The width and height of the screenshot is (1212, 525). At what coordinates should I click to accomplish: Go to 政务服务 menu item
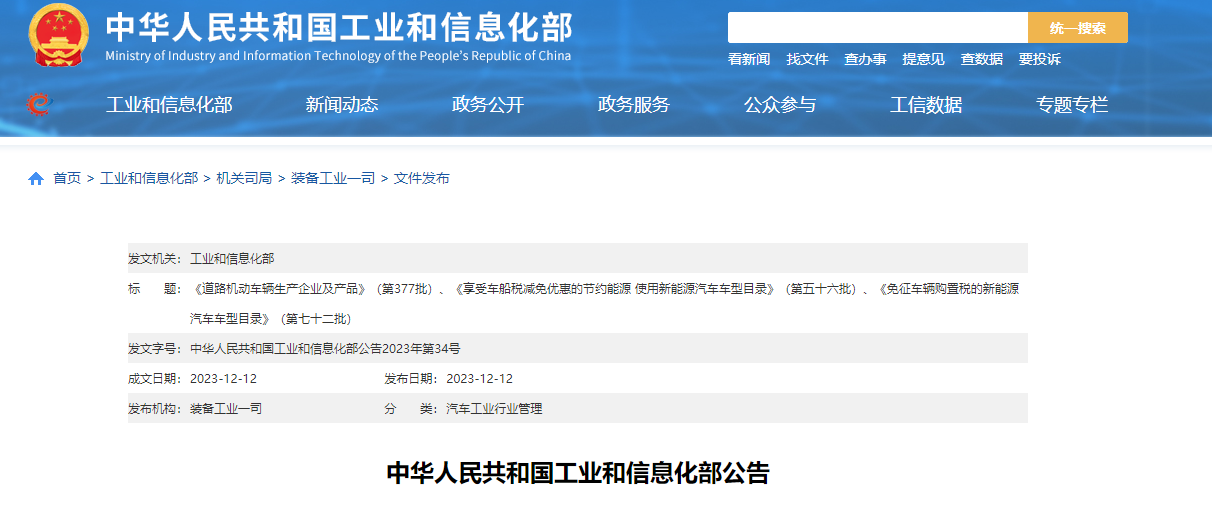634,105
